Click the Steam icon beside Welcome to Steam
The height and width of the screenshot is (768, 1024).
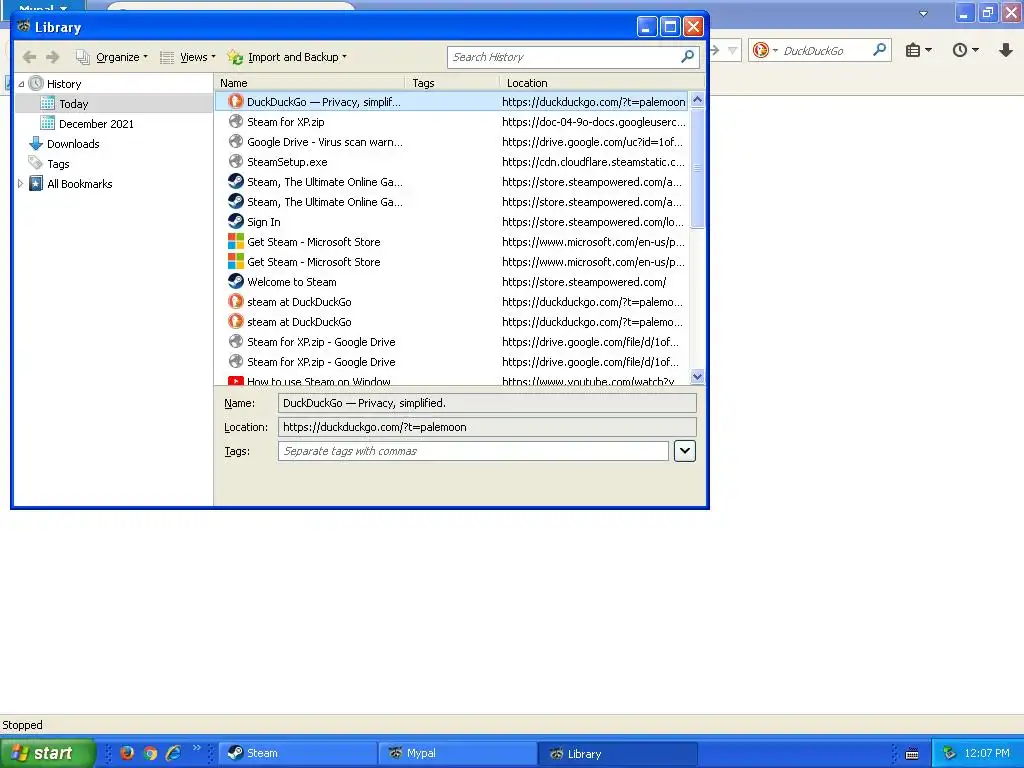tap(236, 281)
